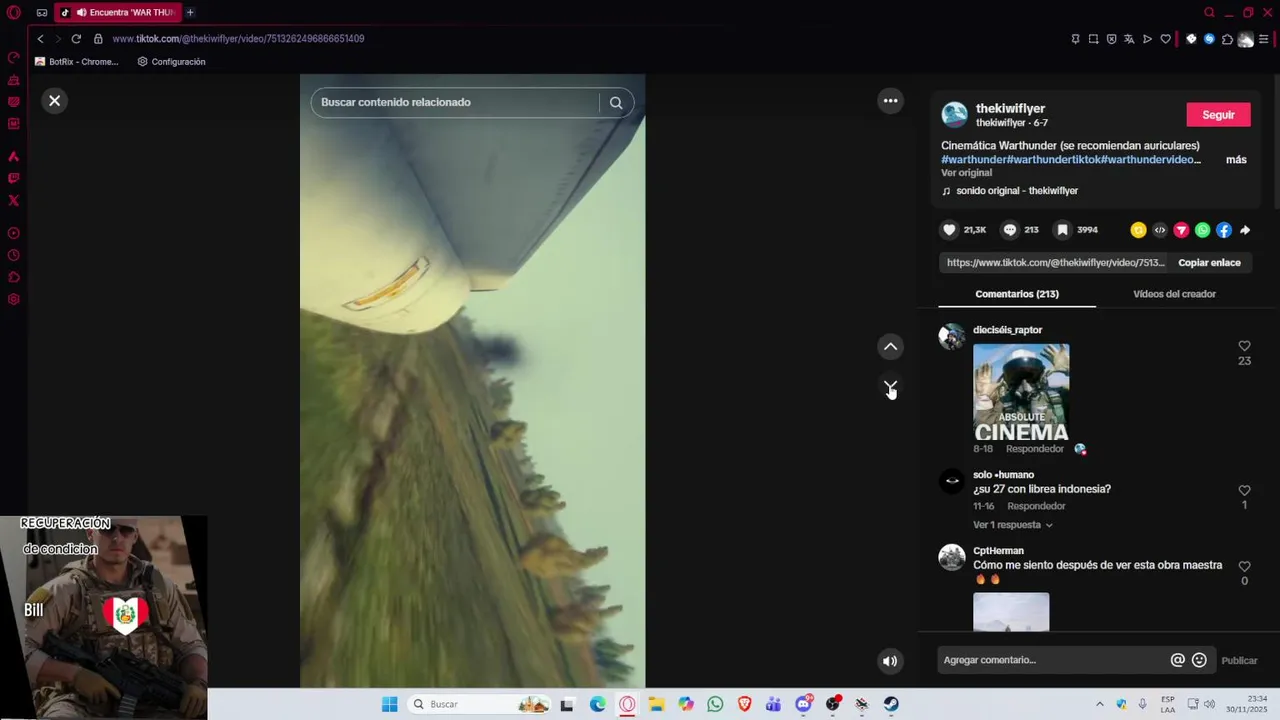Open WhatsApp from the taskbar
This screenshot has width=1280, height=720.
715,704
